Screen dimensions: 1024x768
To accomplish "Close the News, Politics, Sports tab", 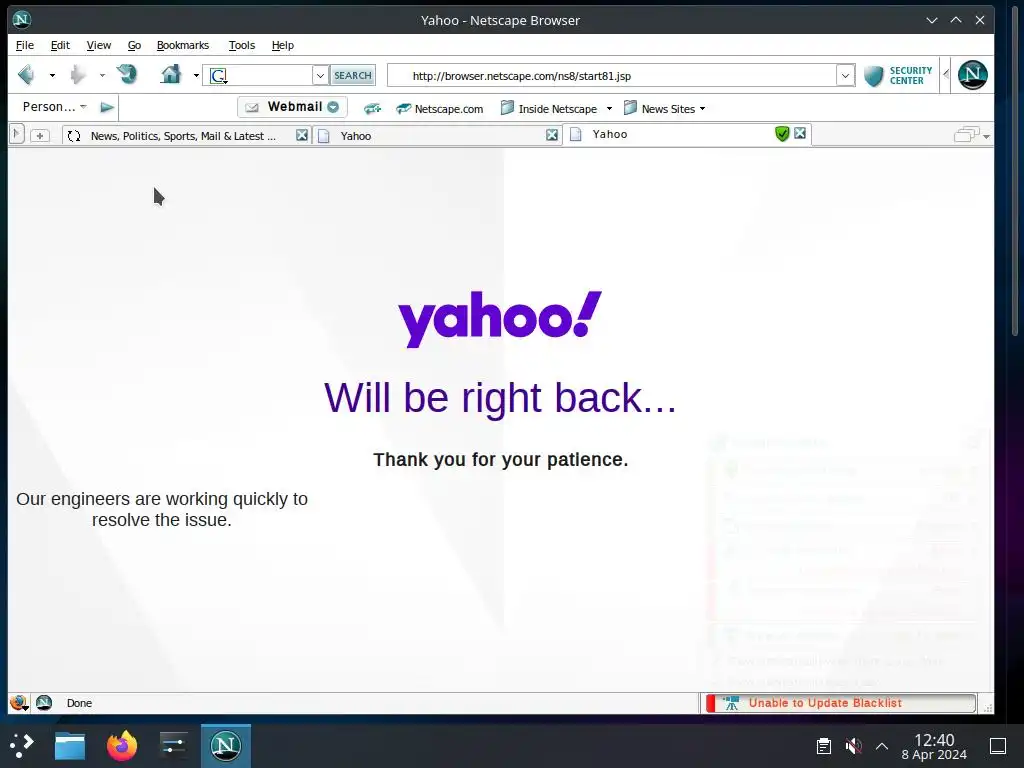I will pyautogui.click(x=302, y=135).
